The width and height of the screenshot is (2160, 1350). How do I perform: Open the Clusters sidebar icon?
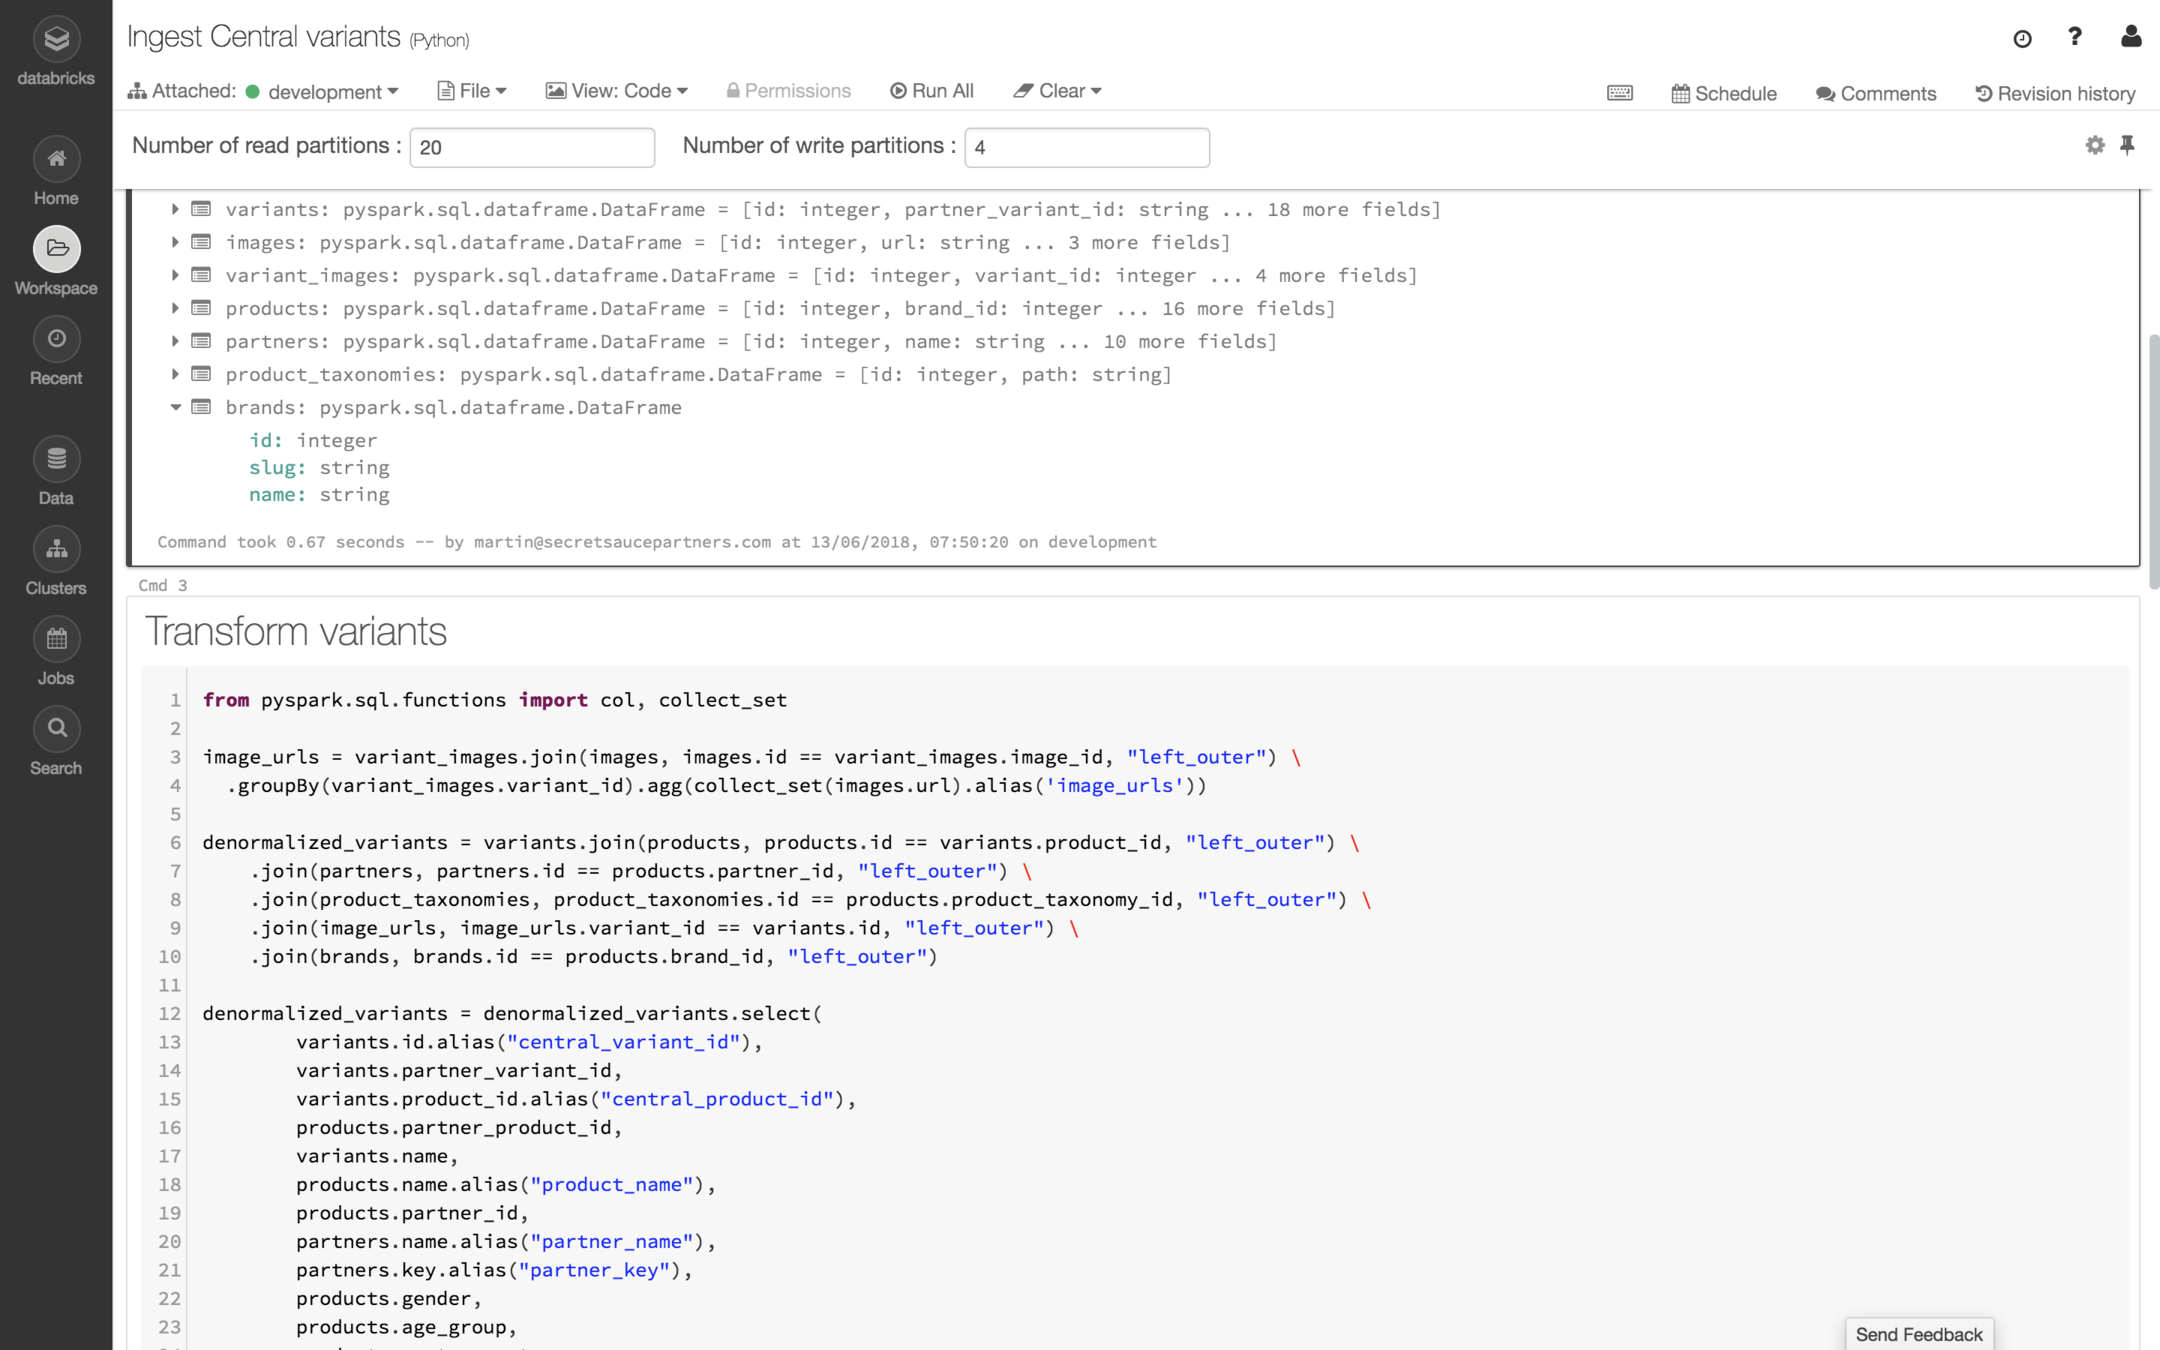click(56, 550)
